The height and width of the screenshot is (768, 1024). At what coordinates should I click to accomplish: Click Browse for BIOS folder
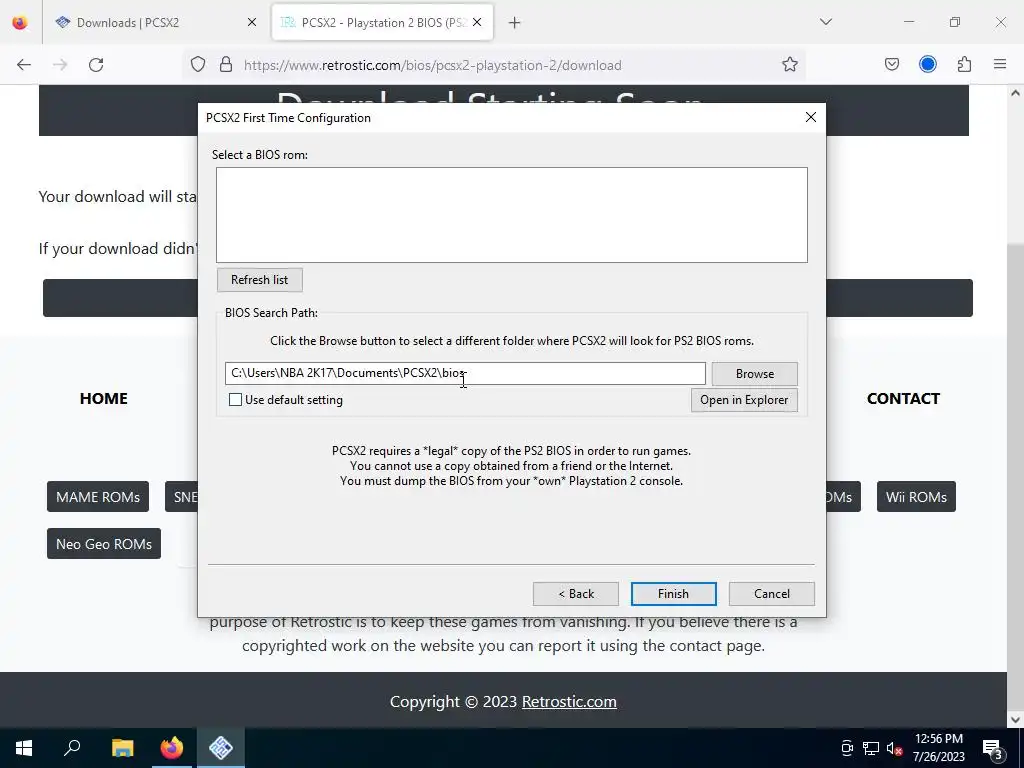tap(754, 374)
